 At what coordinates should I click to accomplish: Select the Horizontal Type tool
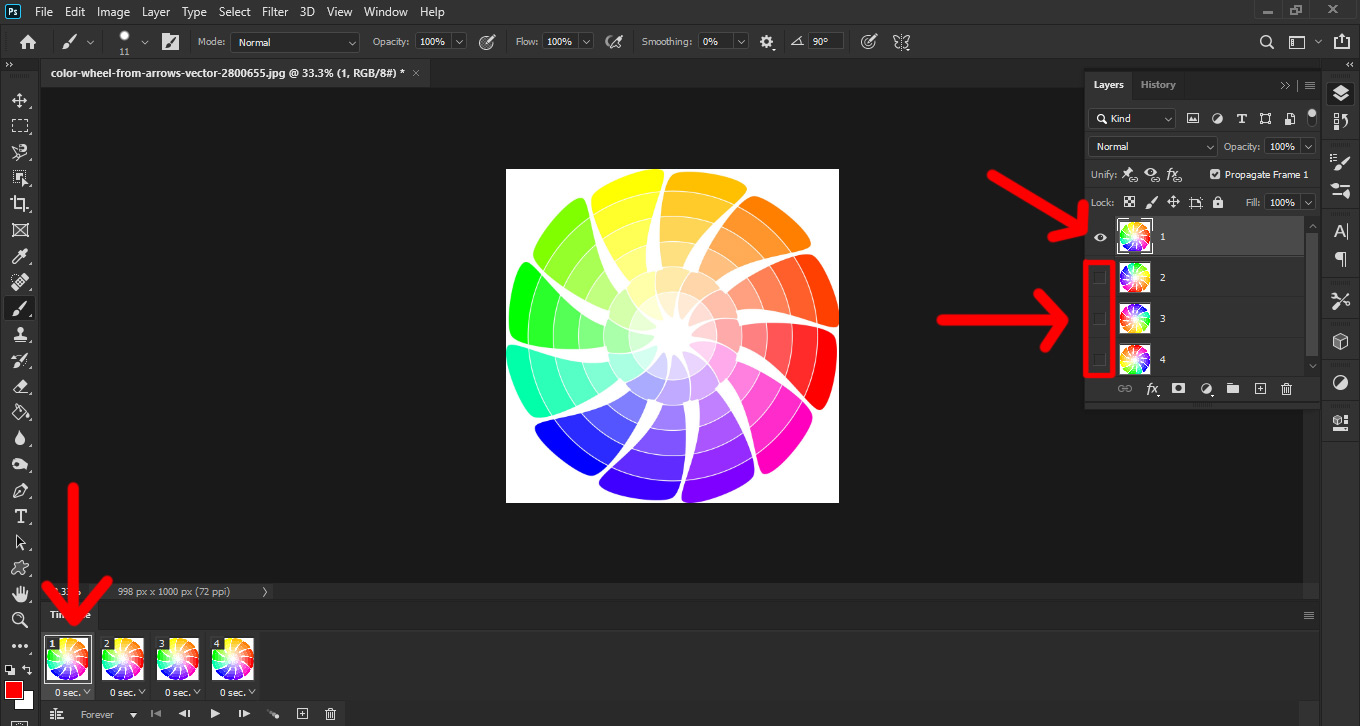point(19,516)
